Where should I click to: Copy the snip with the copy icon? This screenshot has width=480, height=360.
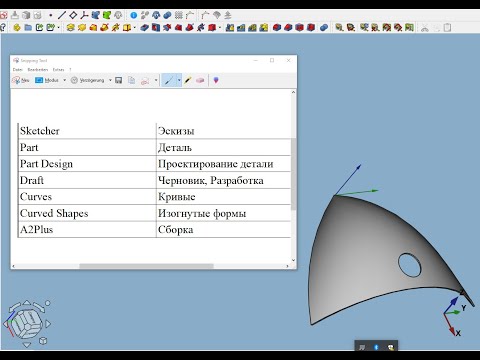point(132,80)
